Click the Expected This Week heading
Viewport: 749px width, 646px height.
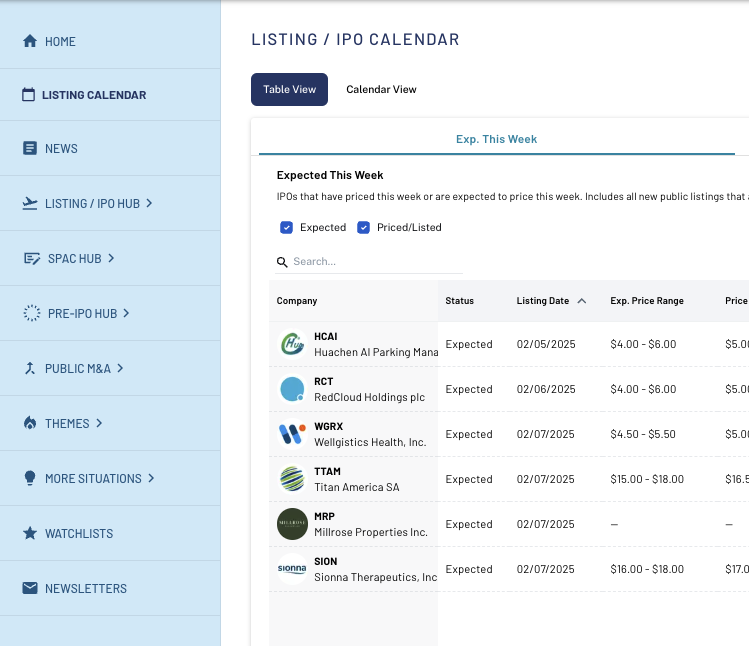pos(330,175)
